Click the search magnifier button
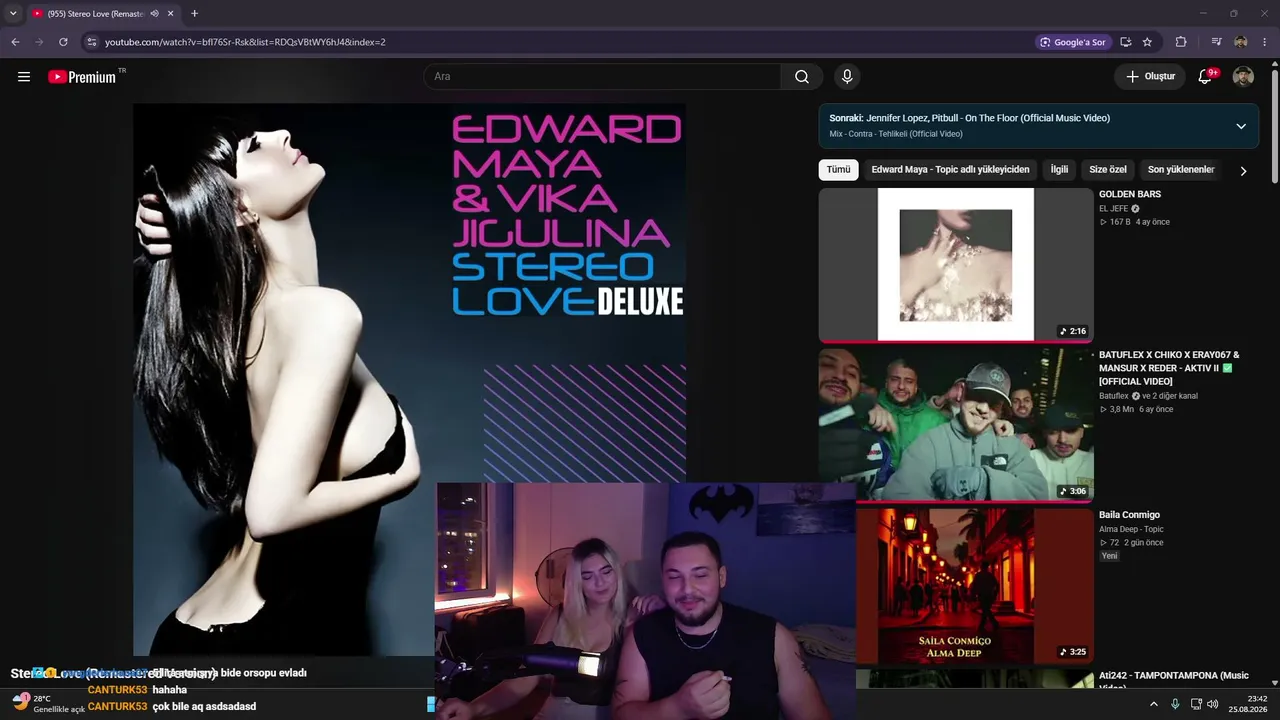 pyautogui.click(x=802, y=77)
